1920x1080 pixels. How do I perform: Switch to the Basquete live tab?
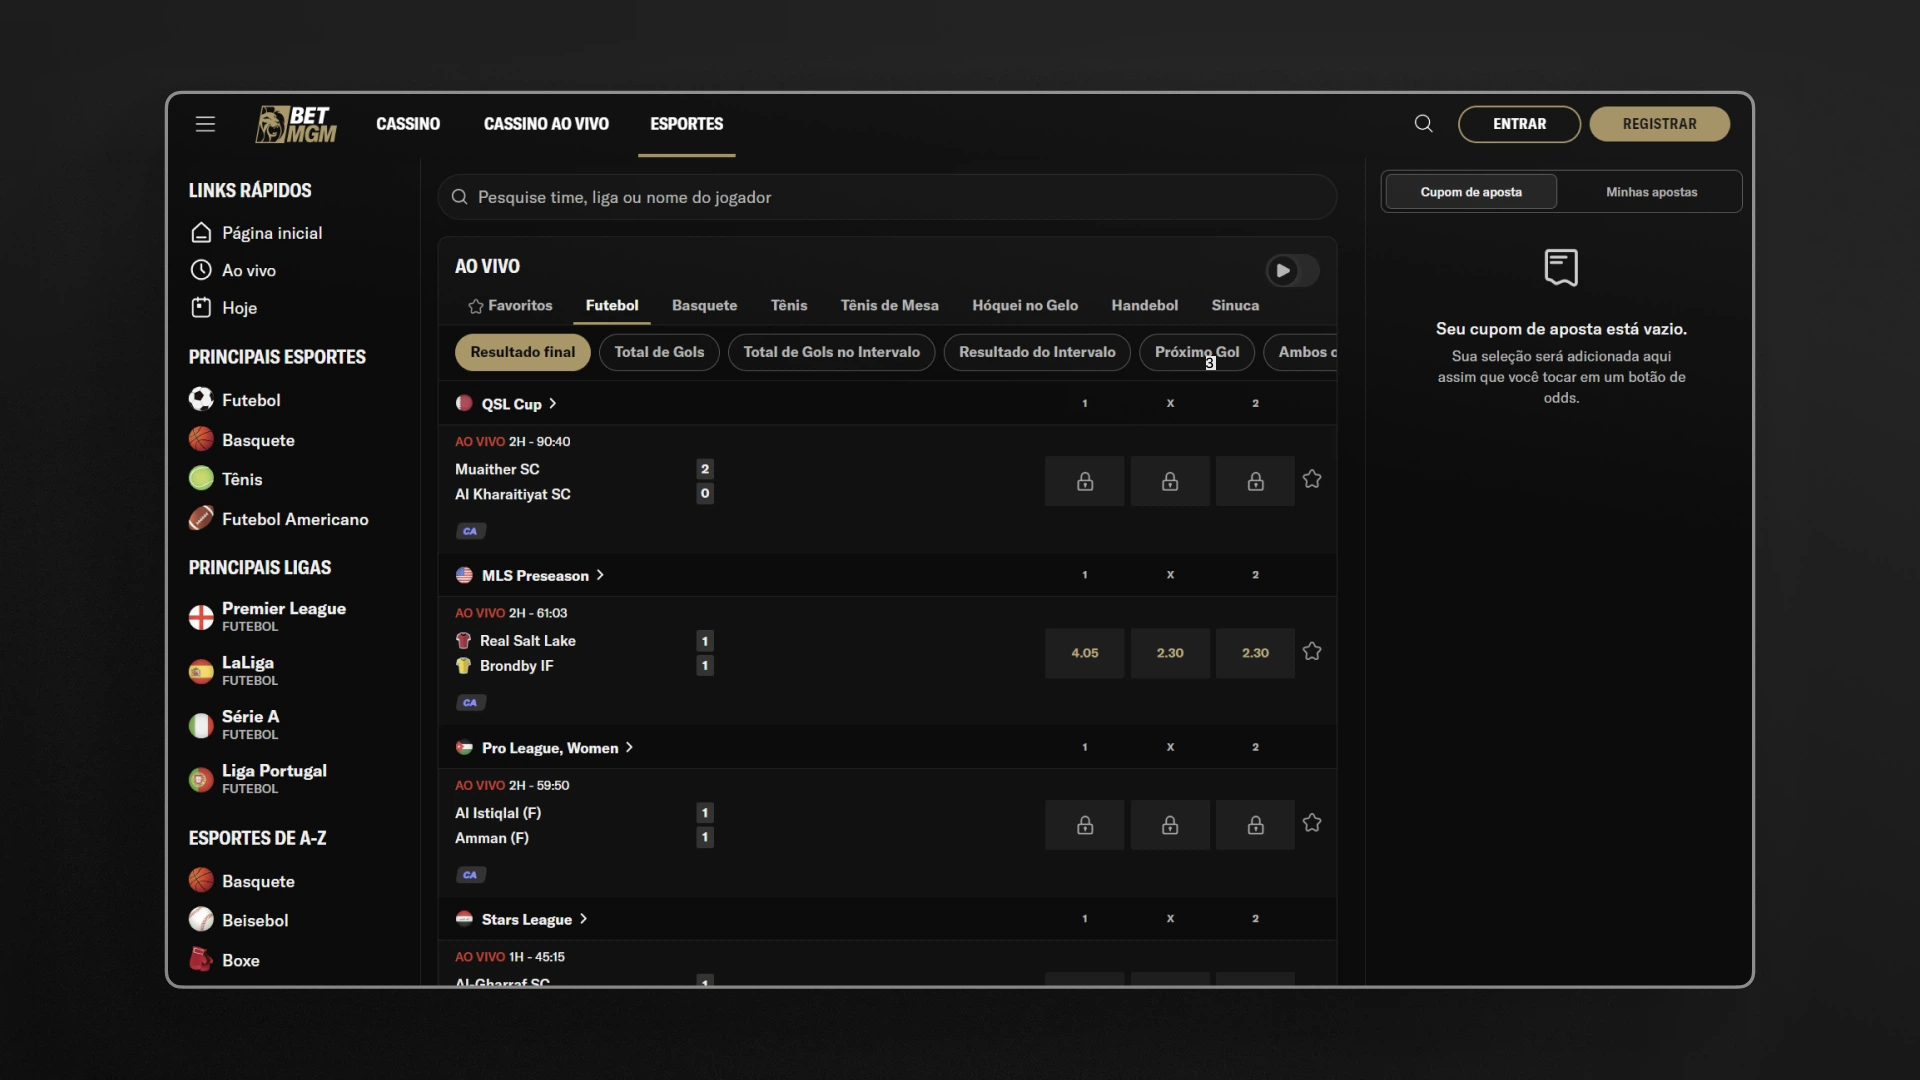tap(704, 305)
